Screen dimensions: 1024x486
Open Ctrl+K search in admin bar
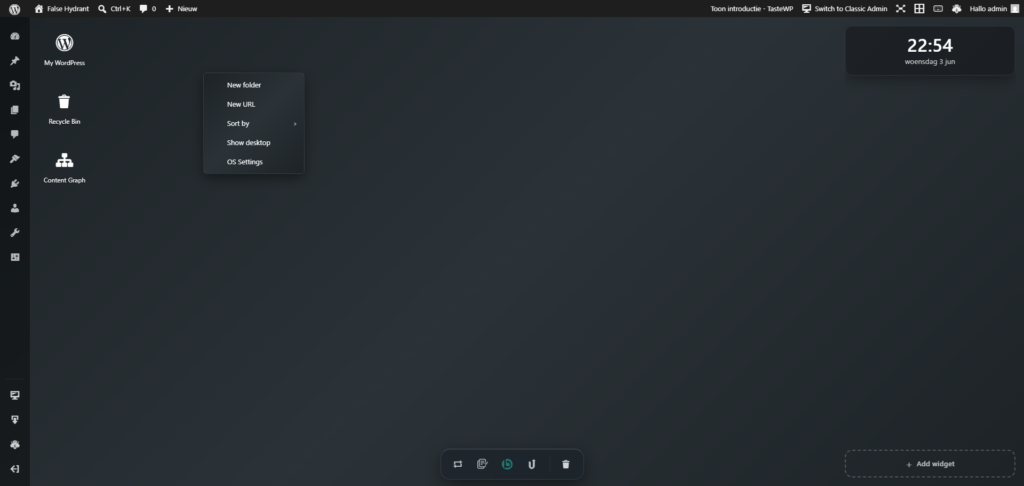point(114,8)
